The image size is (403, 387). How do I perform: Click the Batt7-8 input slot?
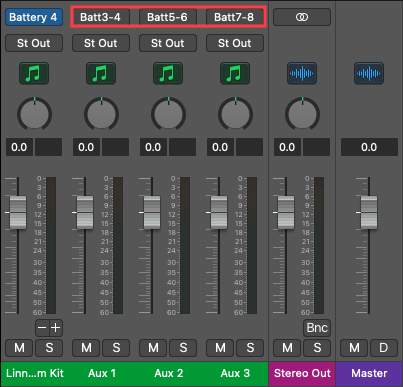tap(234, 17)
